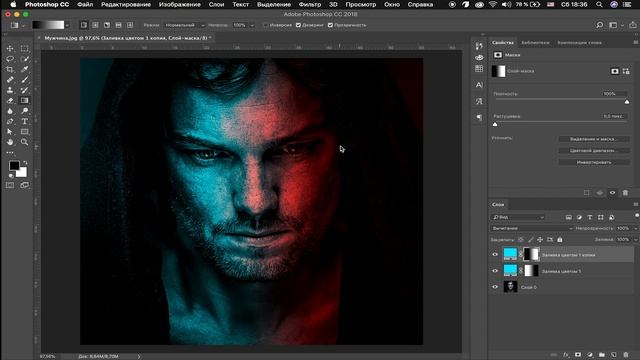Select the Path Selection tool
Screen dimensions: 640x360
pos(10,132)
